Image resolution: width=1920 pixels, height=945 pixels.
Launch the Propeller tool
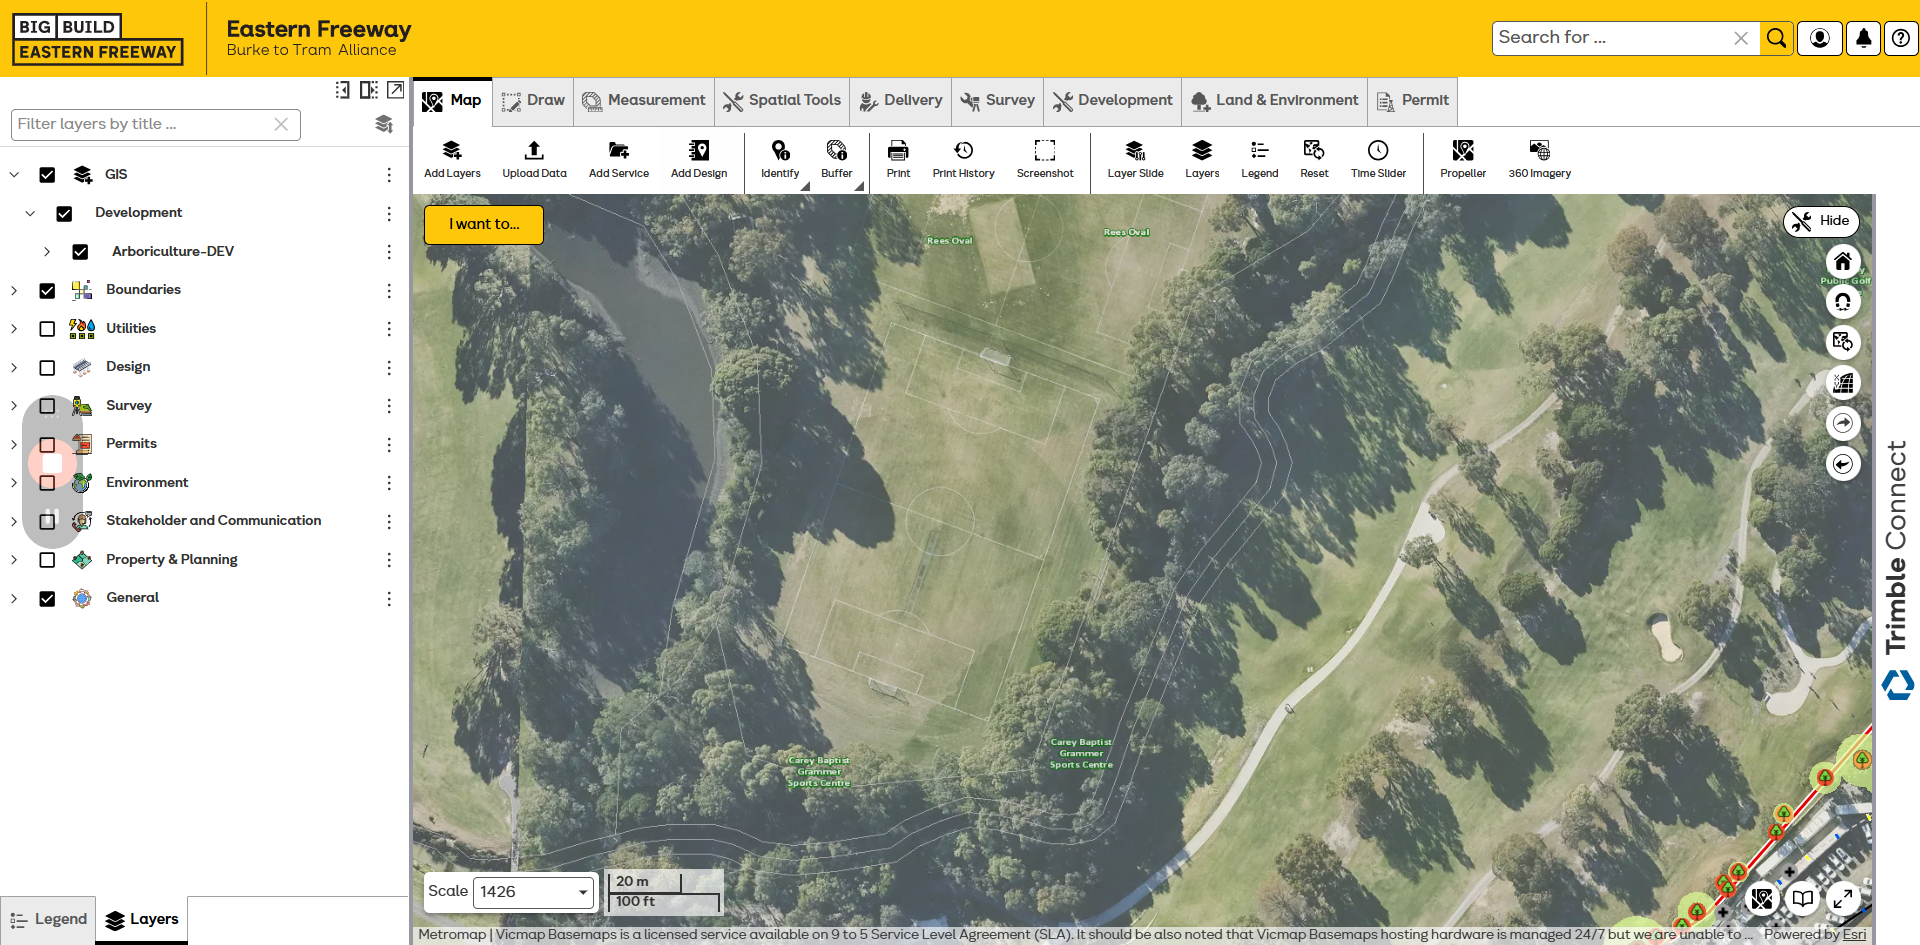tap(1463, 159)
